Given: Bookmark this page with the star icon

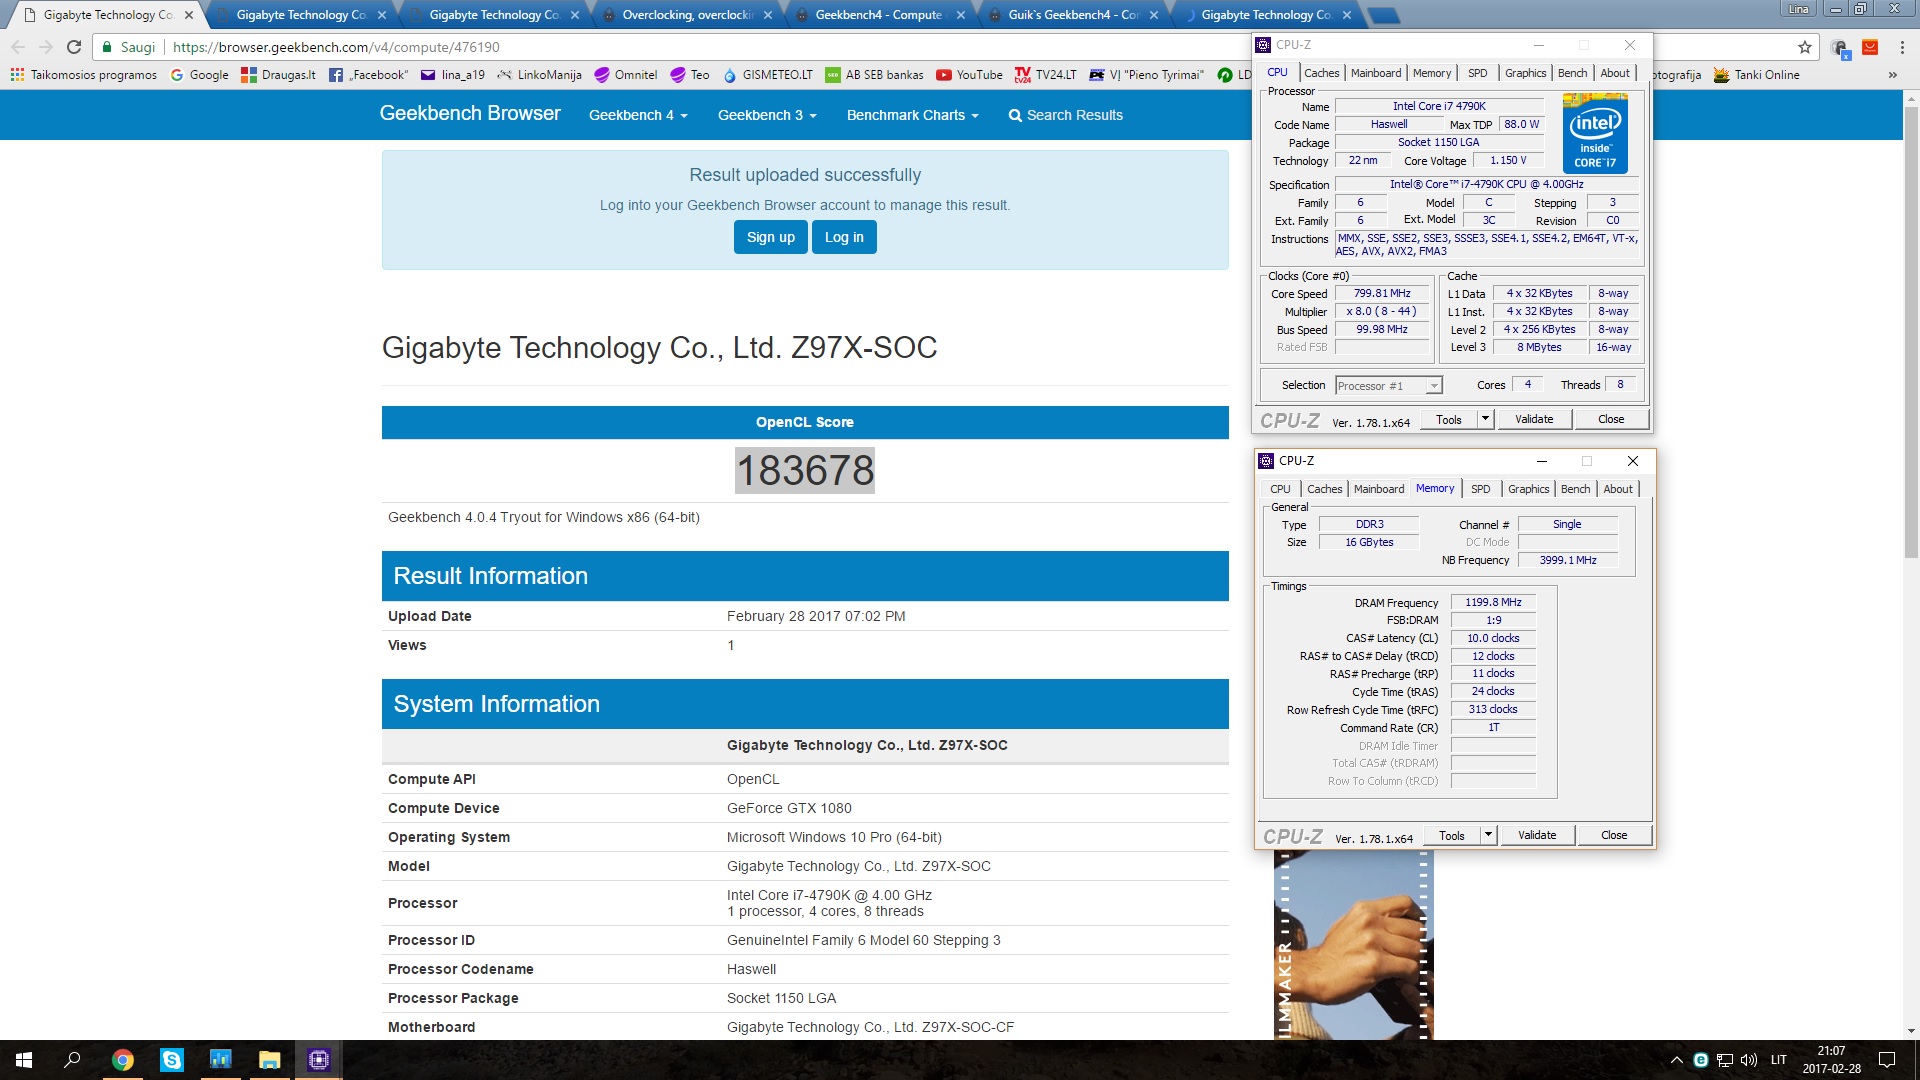Looking at the screenshot, I should tap(1804, 47).
